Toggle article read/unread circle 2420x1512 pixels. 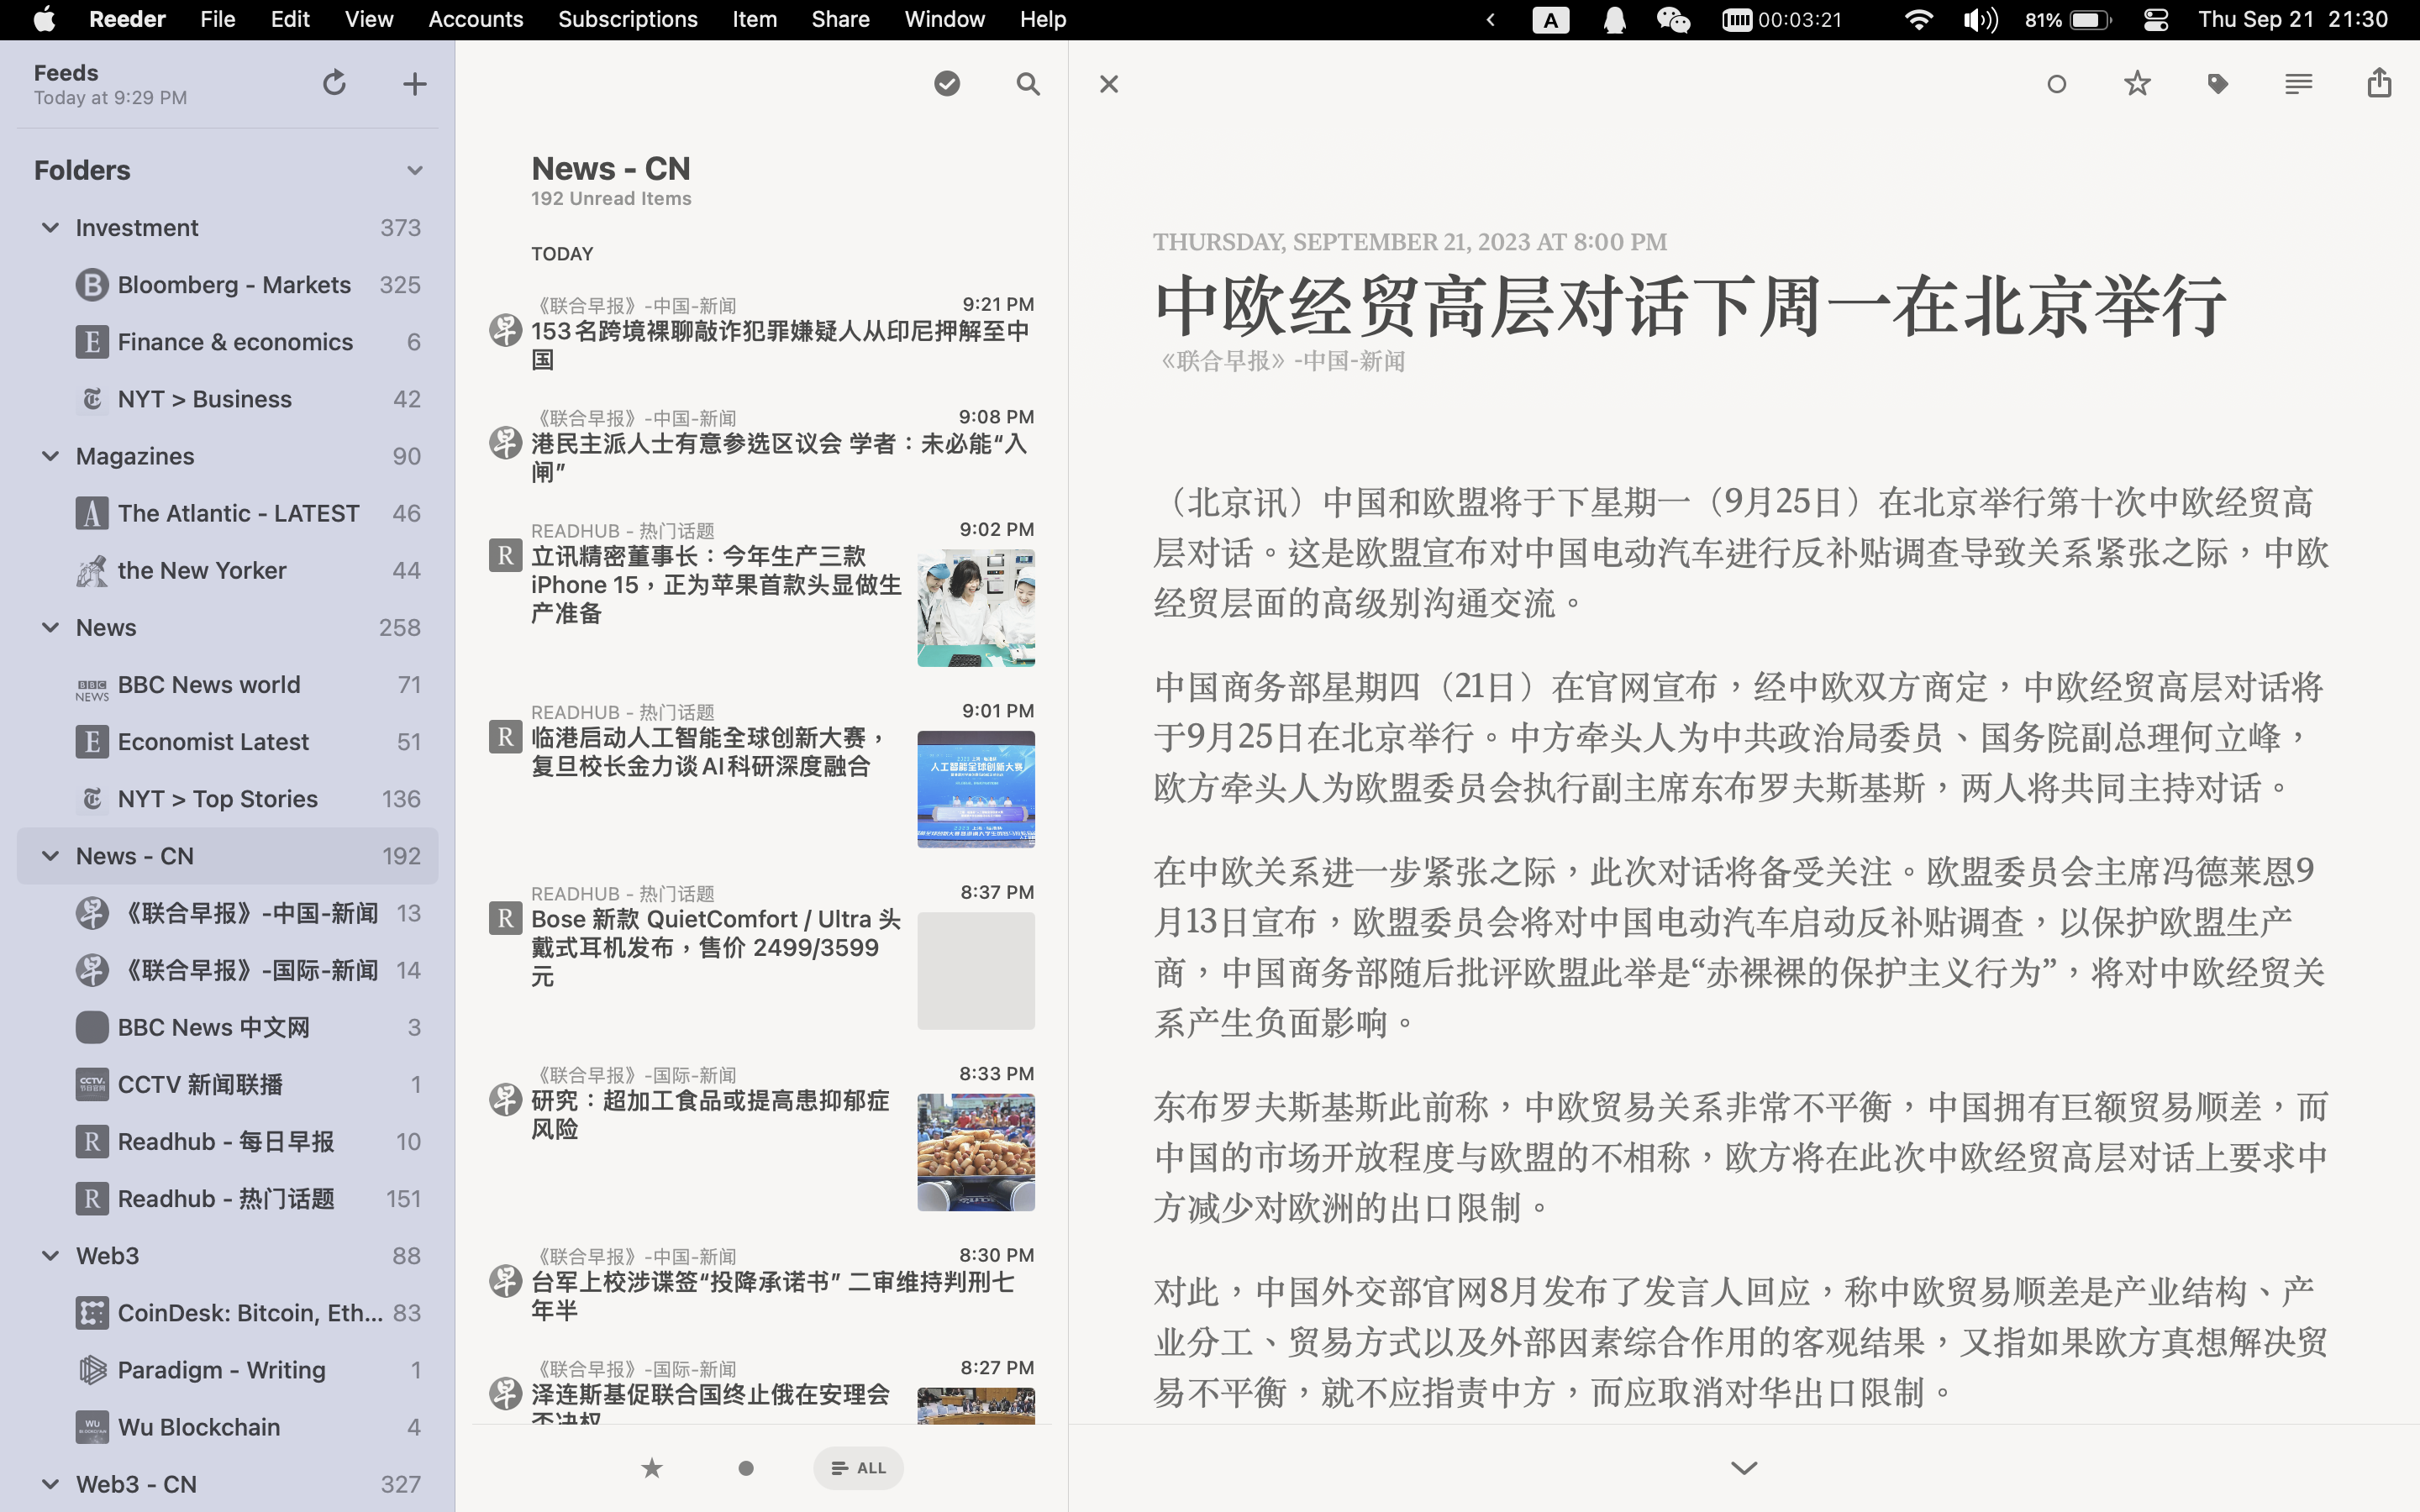pyautogui.click(x=2056, y=84)
